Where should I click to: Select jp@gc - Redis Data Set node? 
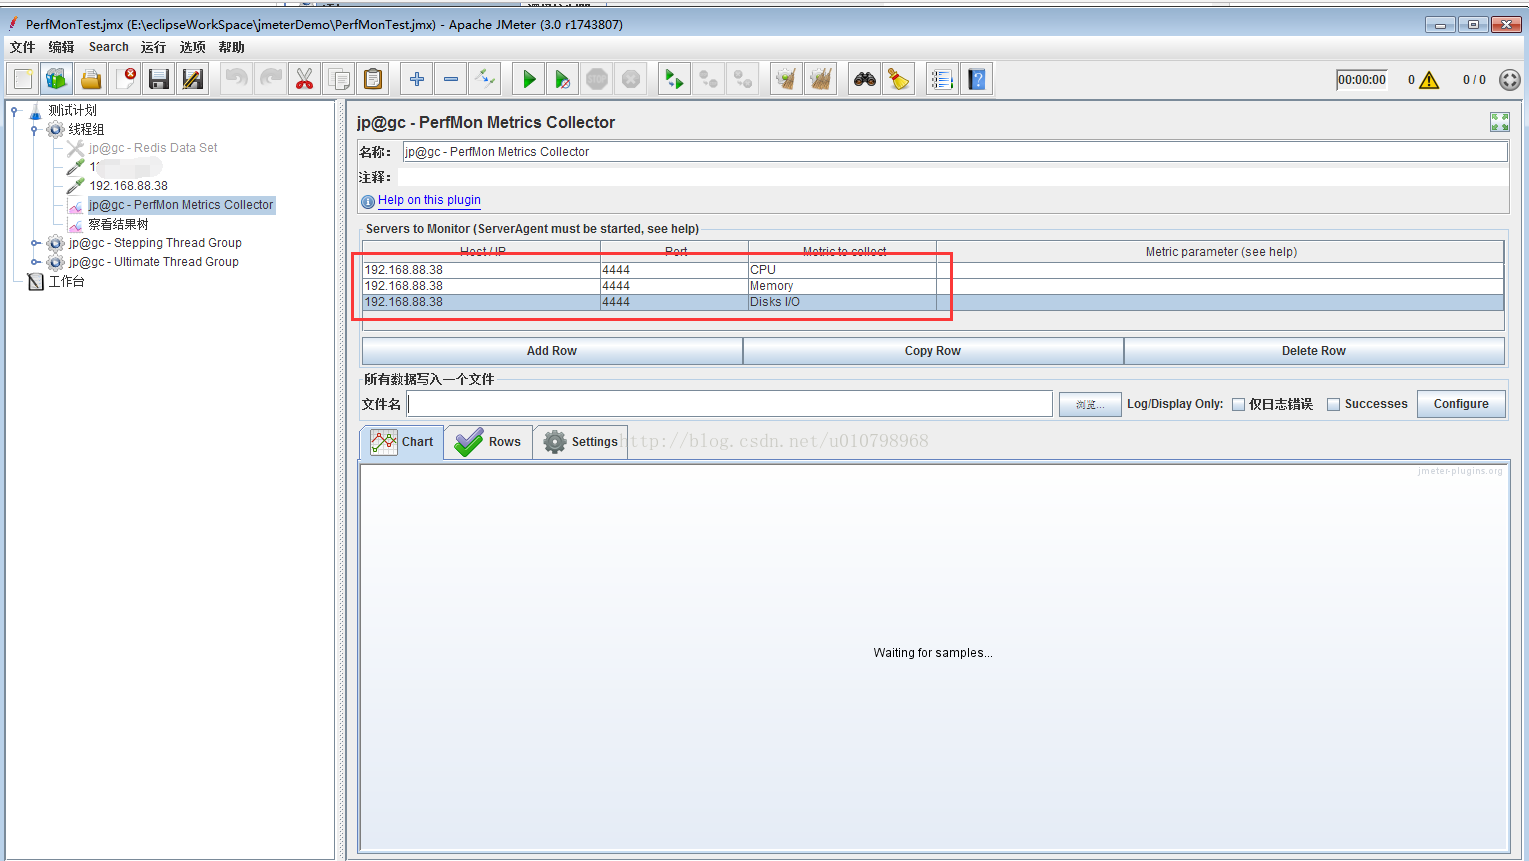coord(153,148)
